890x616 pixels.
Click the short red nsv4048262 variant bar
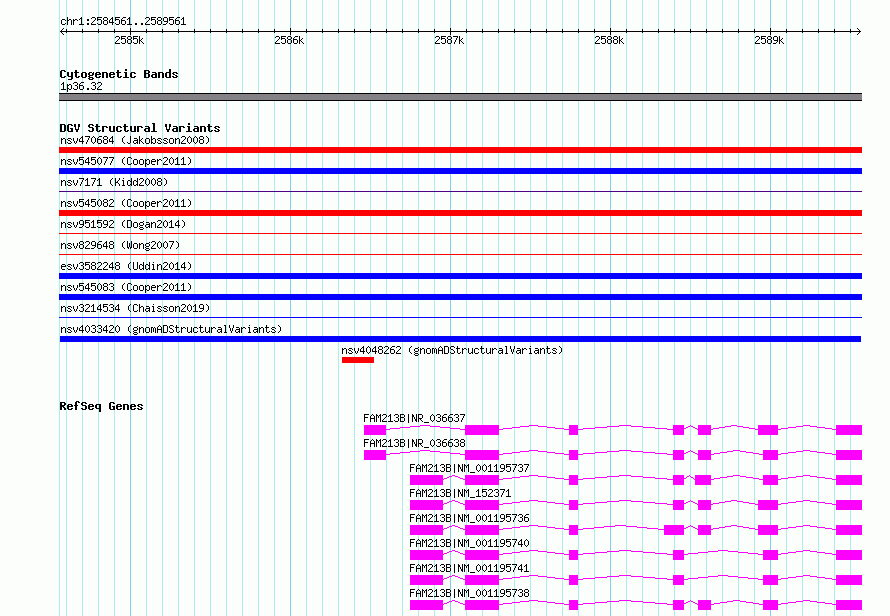click(358, 360)
